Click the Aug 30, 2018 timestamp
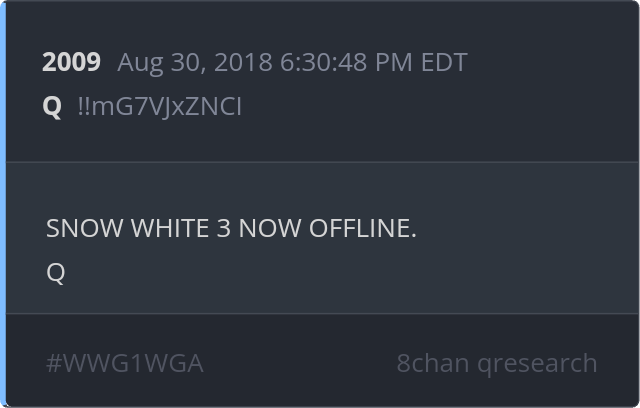This screenshot has width=640, height=408. coord(292,63)
